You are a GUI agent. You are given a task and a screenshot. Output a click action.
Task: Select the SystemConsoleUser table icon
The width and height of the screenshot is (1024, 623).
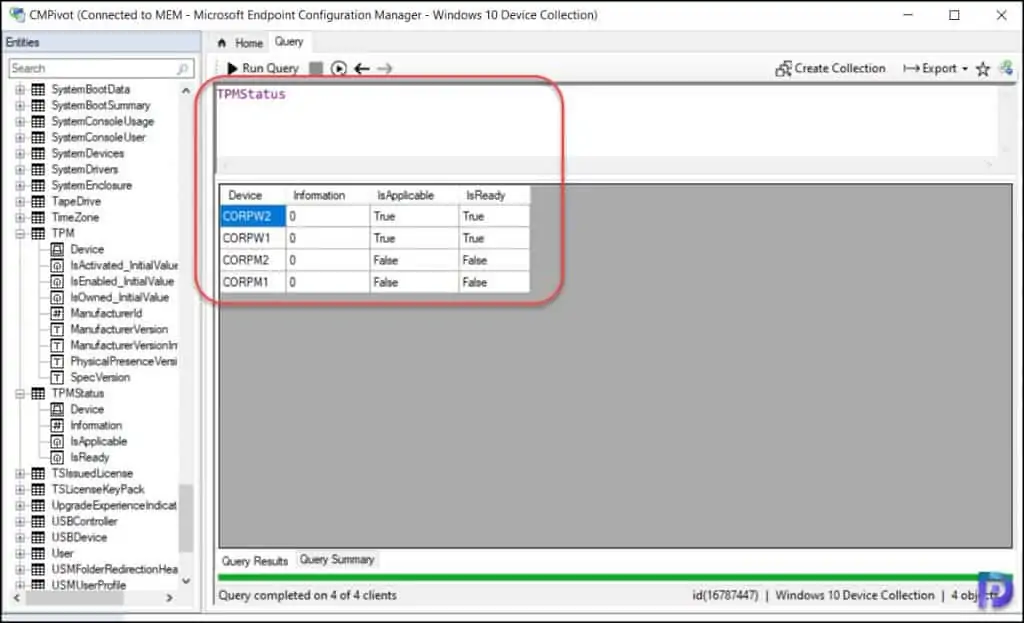coord(39,137)
